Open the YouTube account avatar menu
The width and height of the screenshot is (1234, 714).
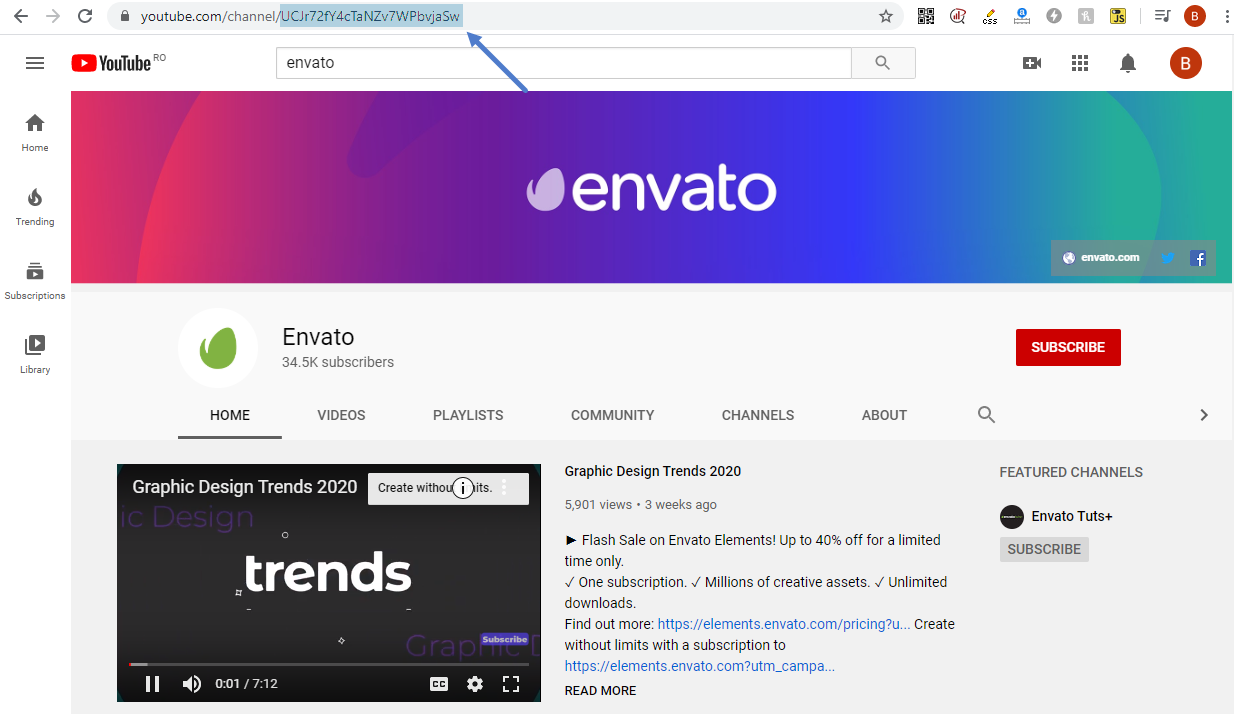coord(1186,63)
